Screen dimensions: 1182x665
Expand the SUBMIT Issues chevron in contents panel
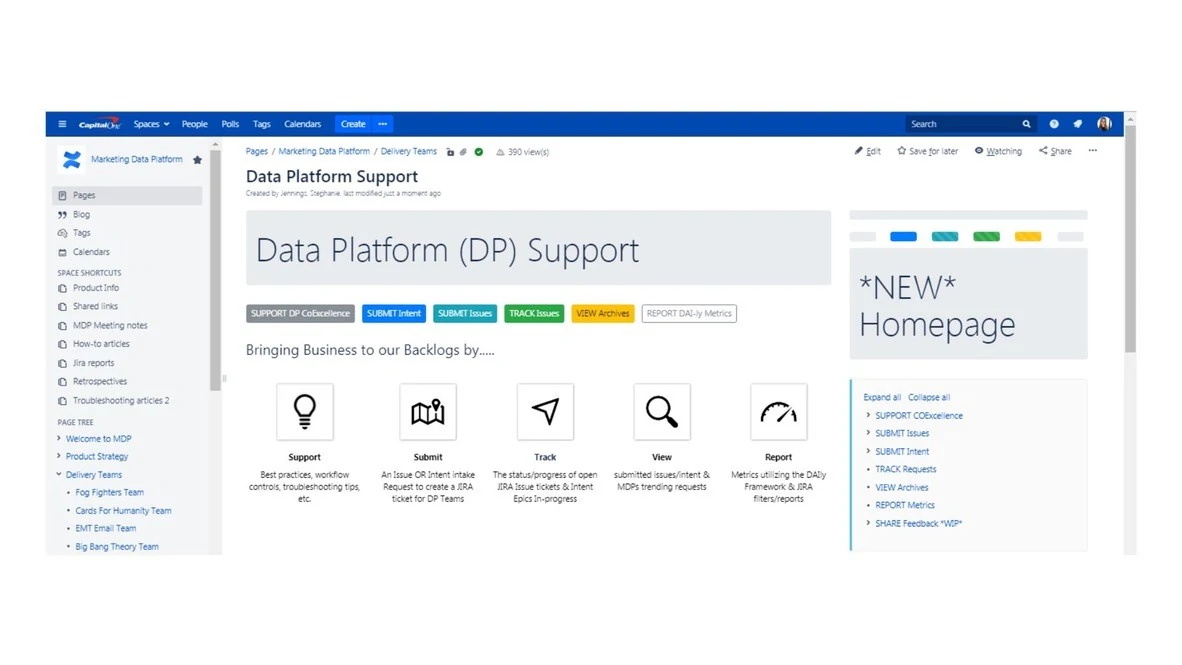868,434
